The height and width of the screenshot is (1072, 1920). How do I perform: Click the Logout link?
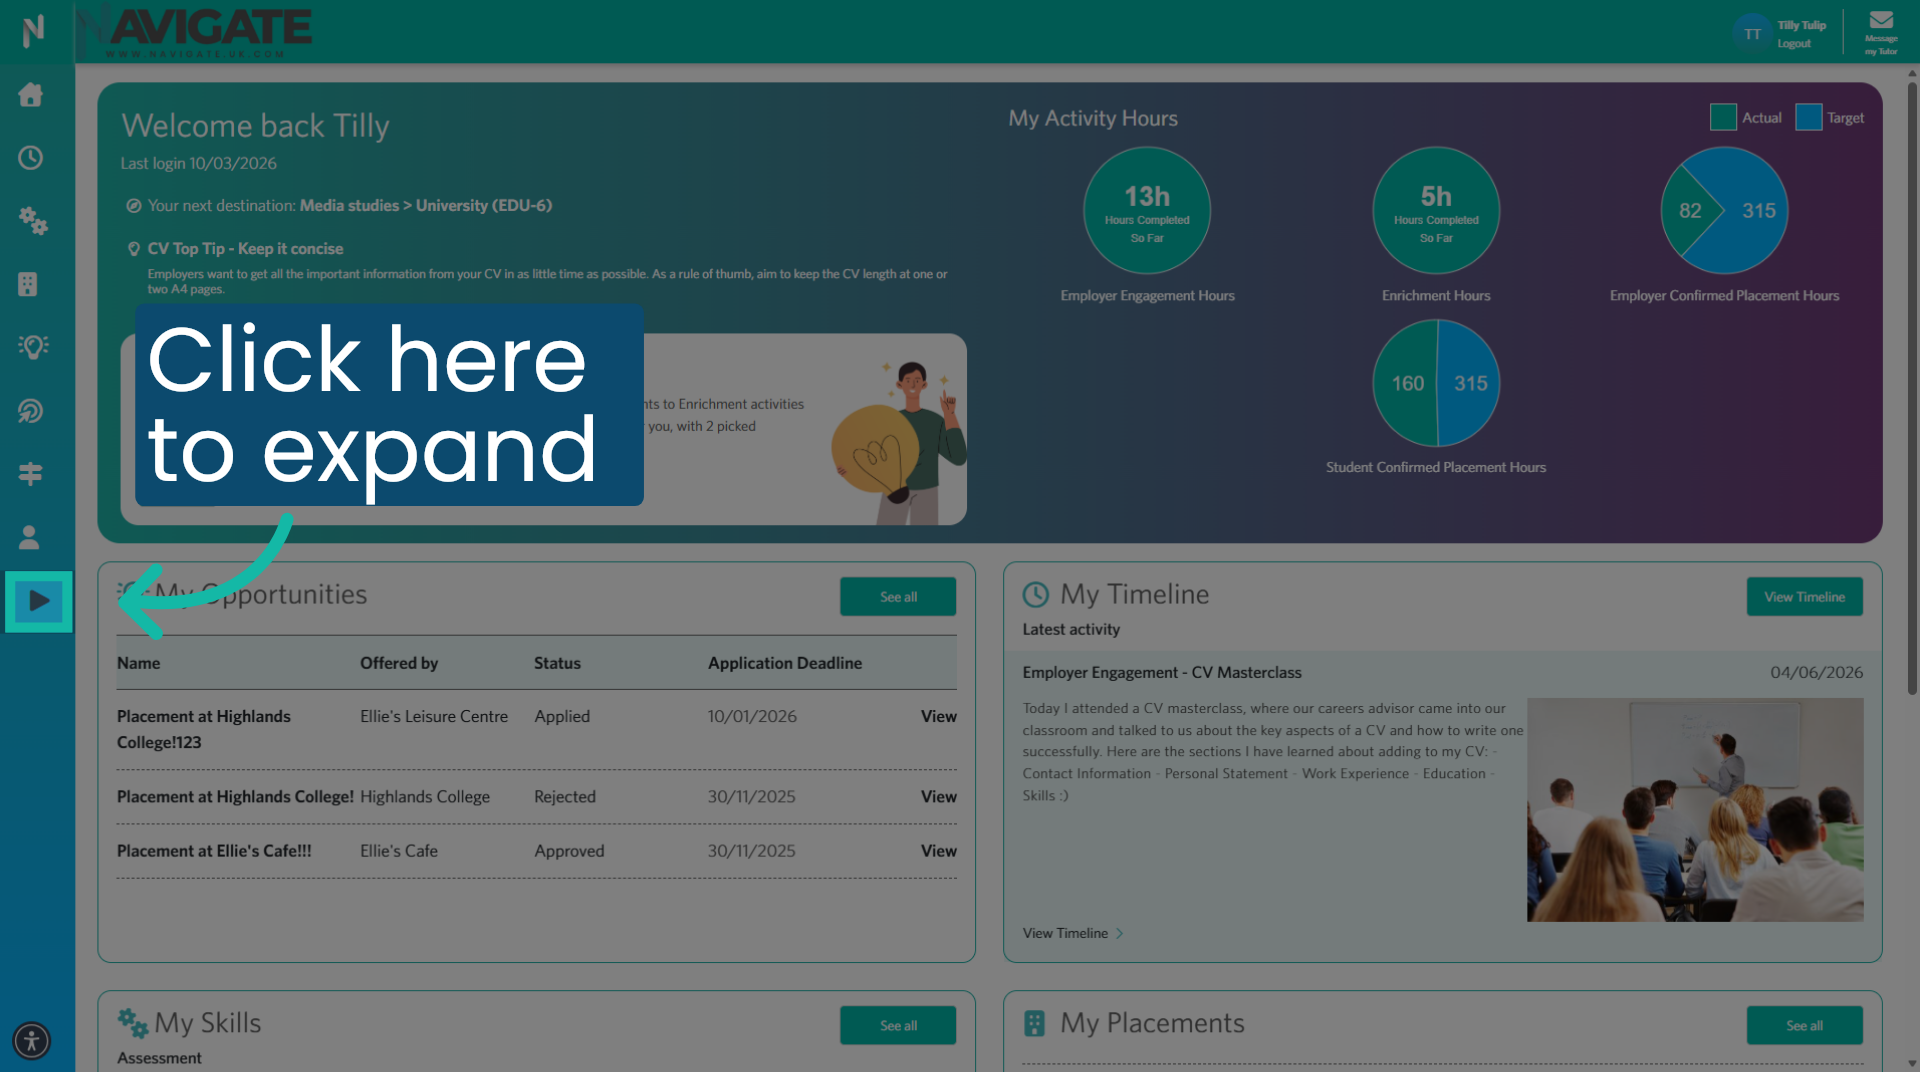click(1794, 44)
